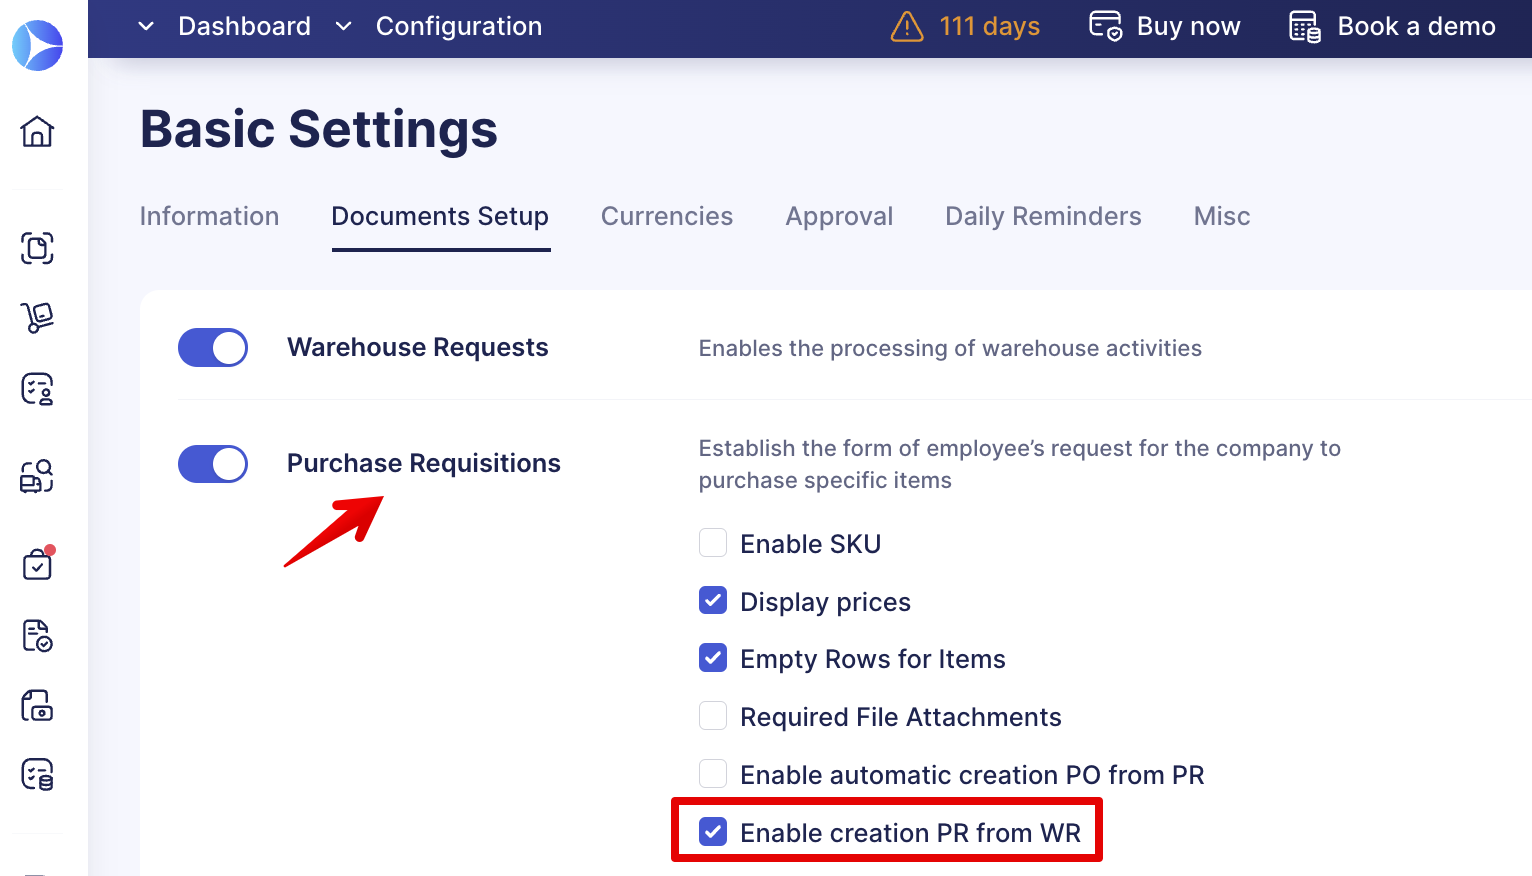Open the Home icon in sidebar
The image size is (1532, 876).
coord(37,131)
